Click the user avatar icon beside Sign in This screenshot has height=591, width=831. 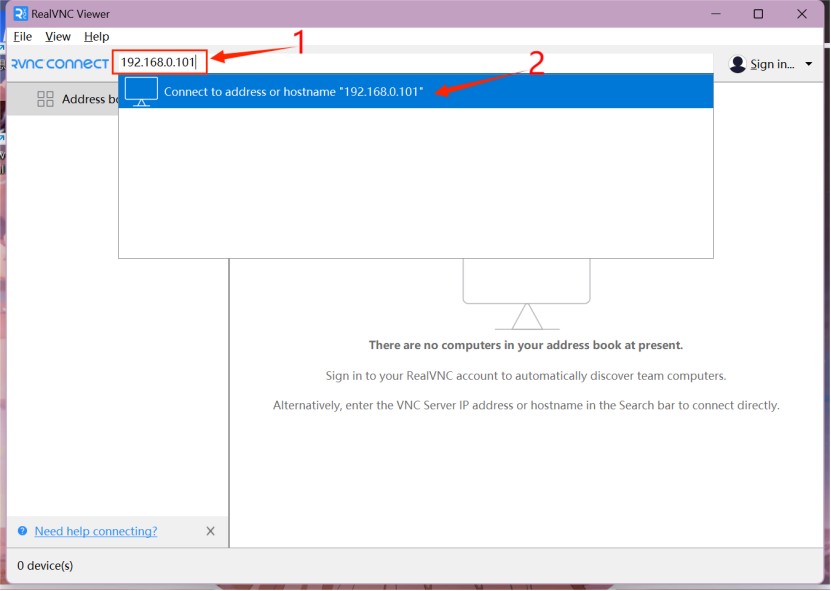[x=738, y=64]
